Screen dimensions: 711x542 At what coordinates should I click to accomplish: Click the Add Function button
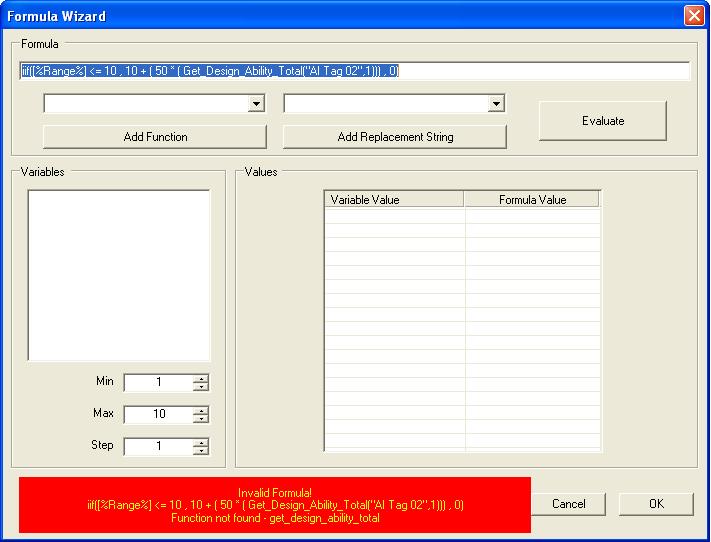(x=155, y=137)
